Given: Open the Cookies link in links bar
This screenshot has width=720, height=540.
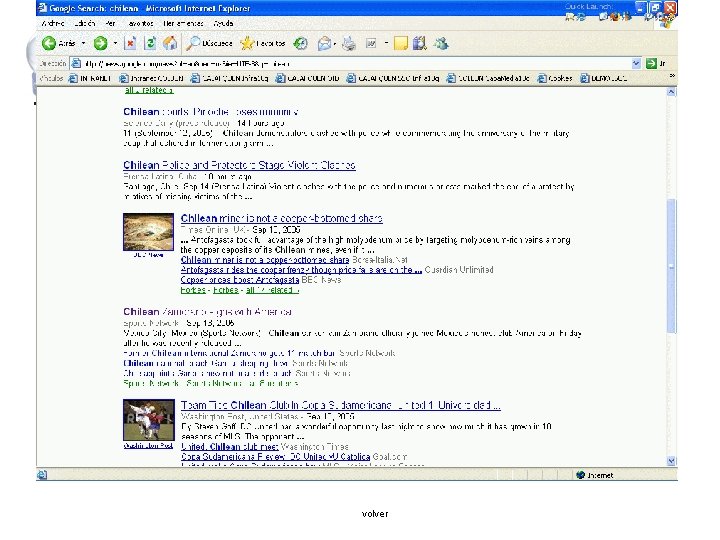Looking at the screenshot, I should tap(555, 79).
